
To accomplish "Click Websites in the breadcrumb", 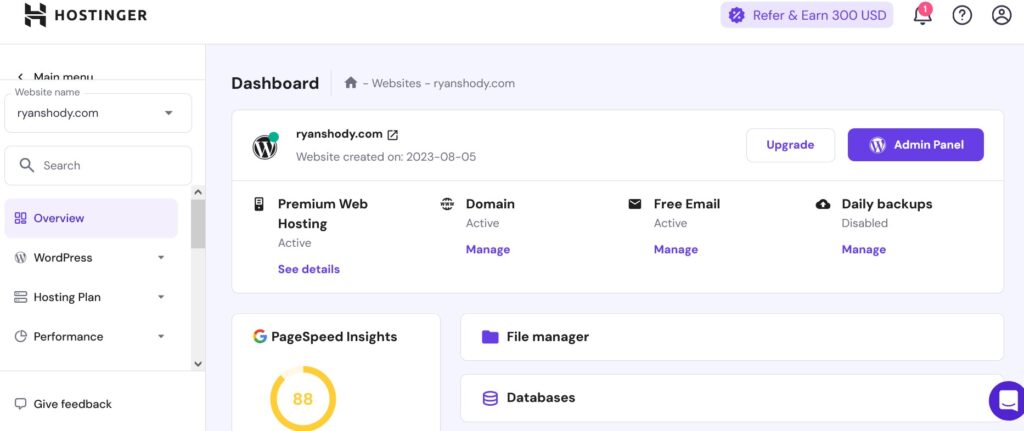I will [396, 84].
